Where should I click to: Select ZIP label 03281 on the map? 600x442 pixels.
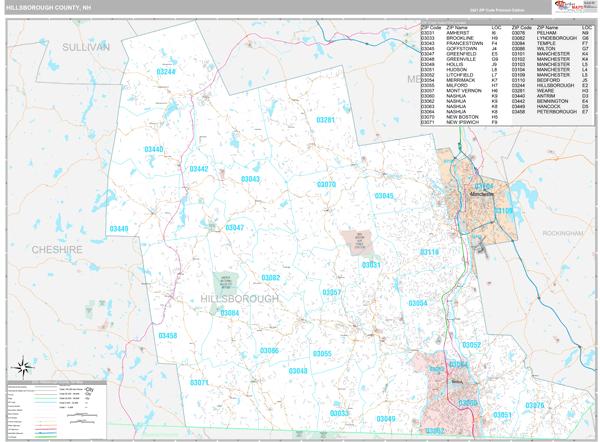326,120
